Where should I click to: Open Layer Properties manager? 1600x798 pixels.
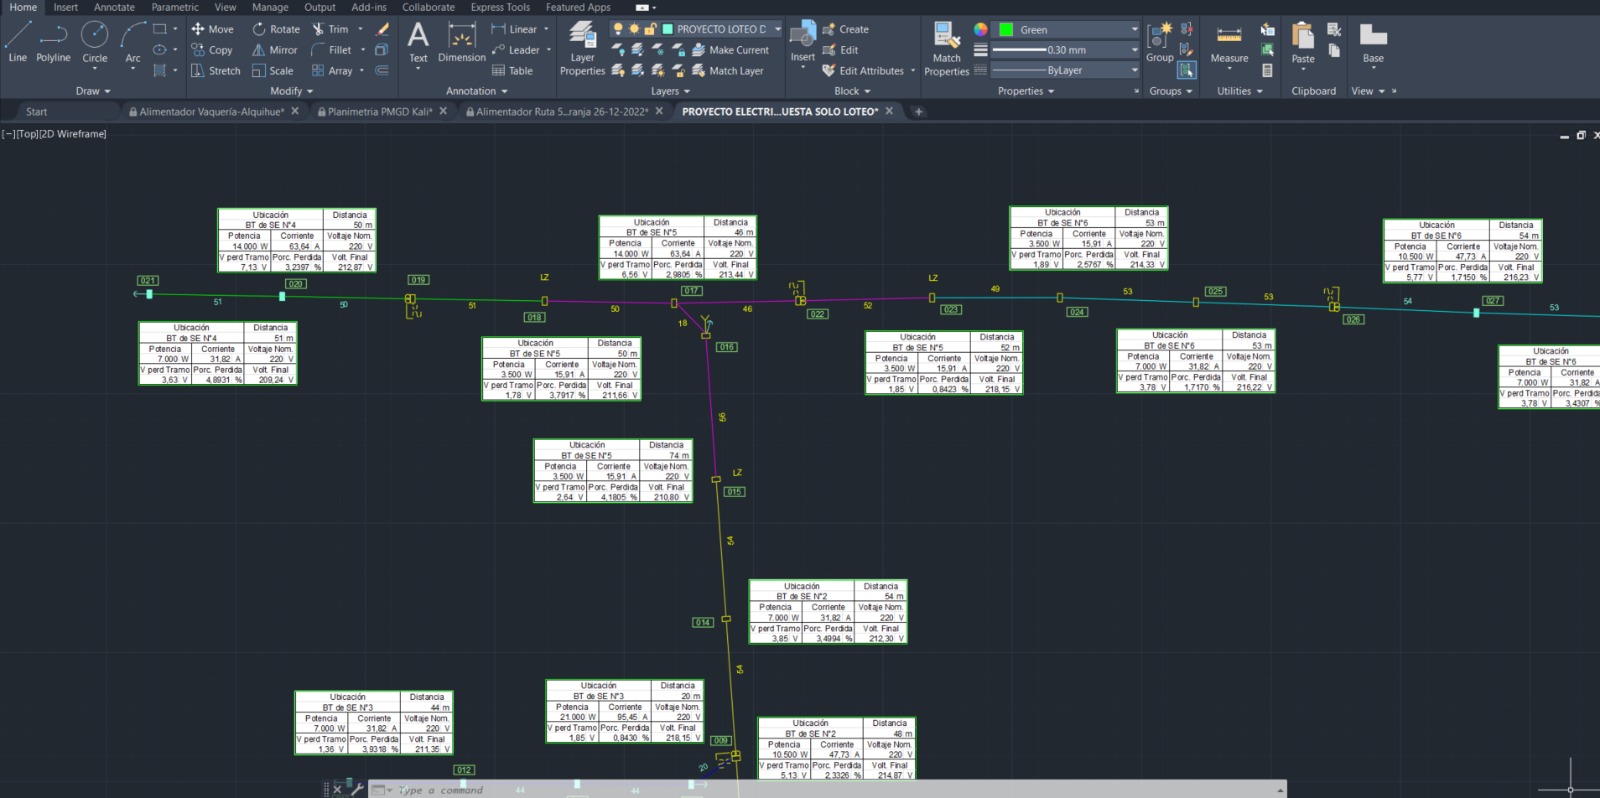[582, 50]
